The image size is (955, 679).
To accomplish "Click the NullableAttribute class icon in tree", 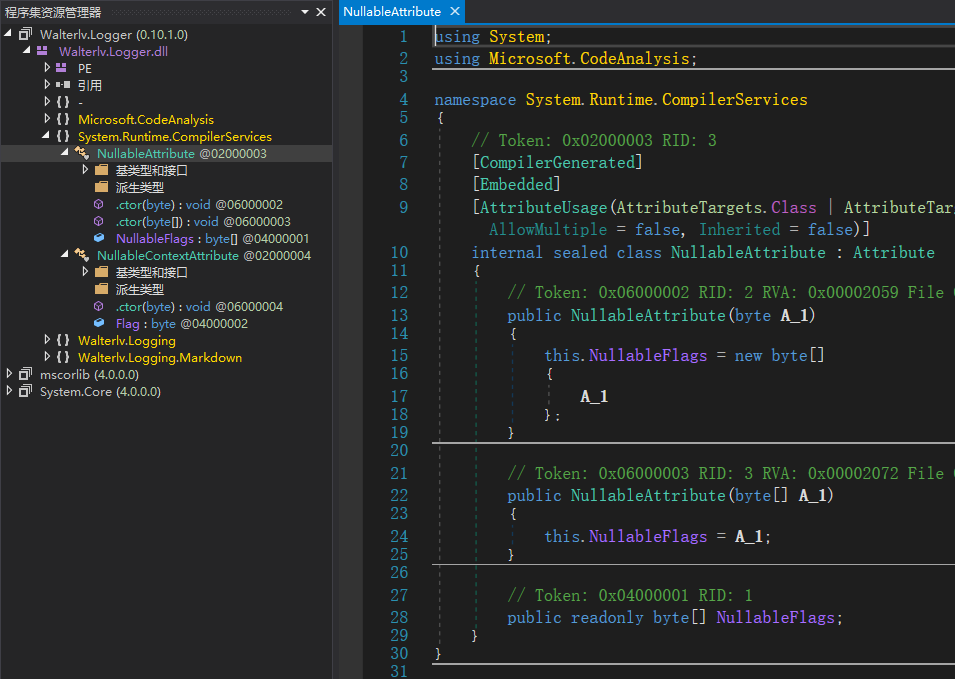I will [x=82, y=153].
